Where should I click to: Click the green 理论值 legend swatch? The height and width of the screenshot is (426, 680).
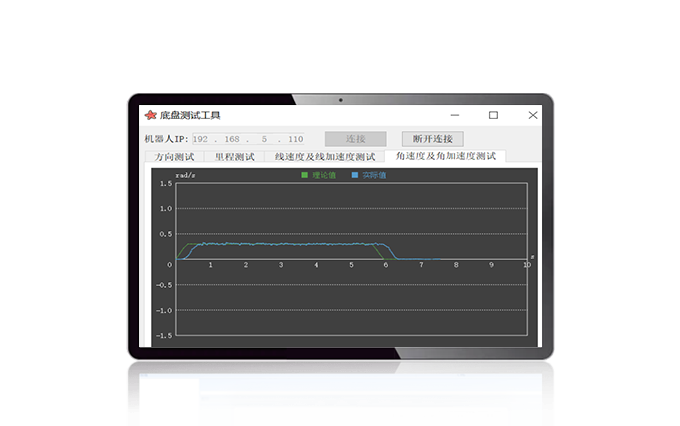(306, 175)
